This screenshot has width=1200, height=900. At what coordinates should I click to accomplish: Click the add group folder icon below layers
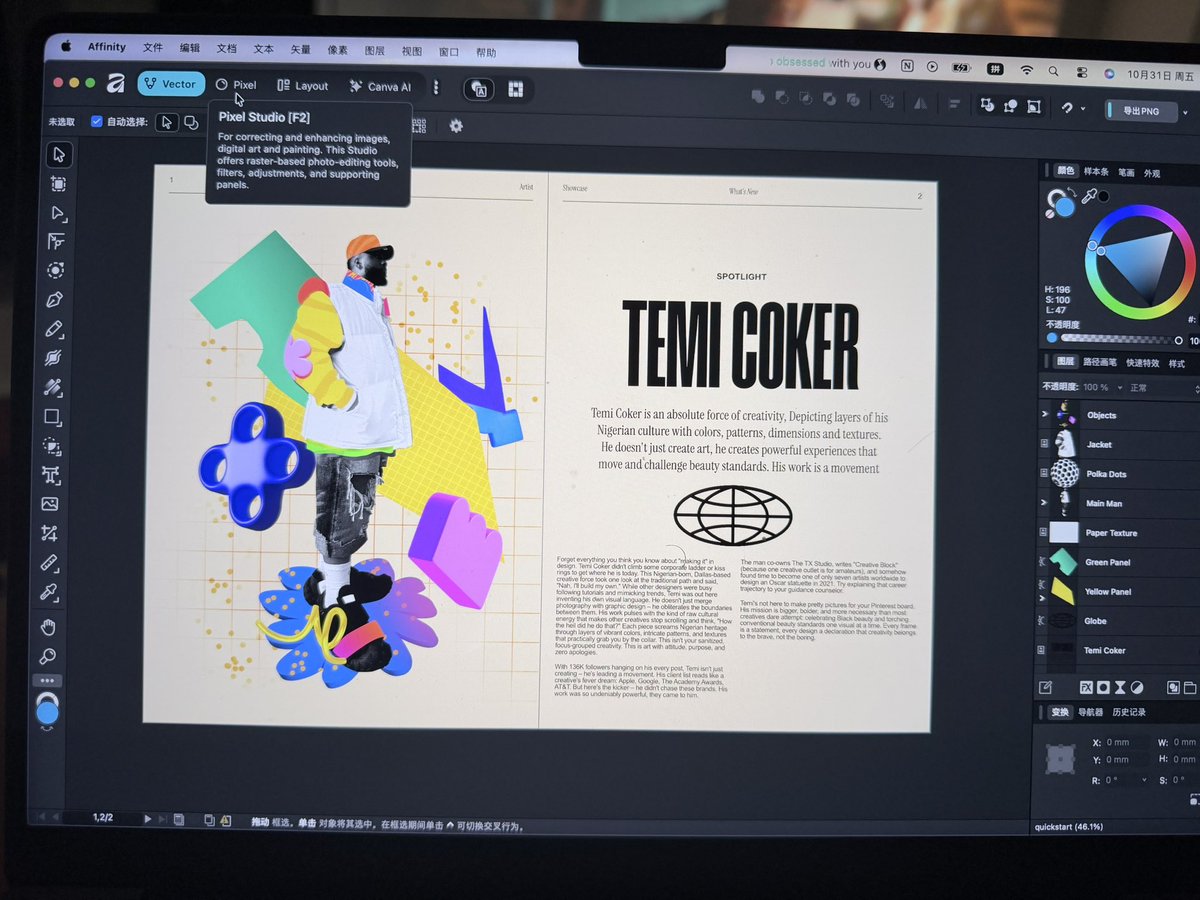(1190, 688)
